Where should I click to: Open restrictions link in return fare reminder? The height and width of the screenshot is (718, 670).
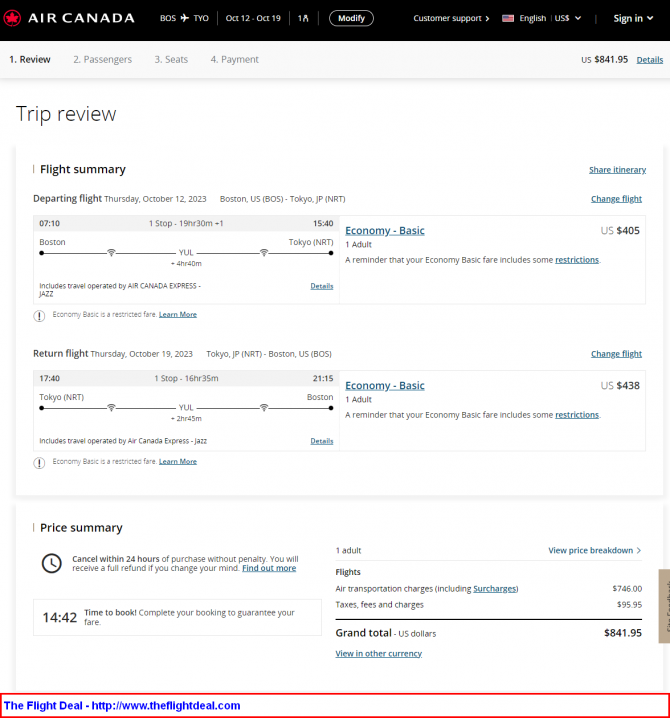(577, 415)
